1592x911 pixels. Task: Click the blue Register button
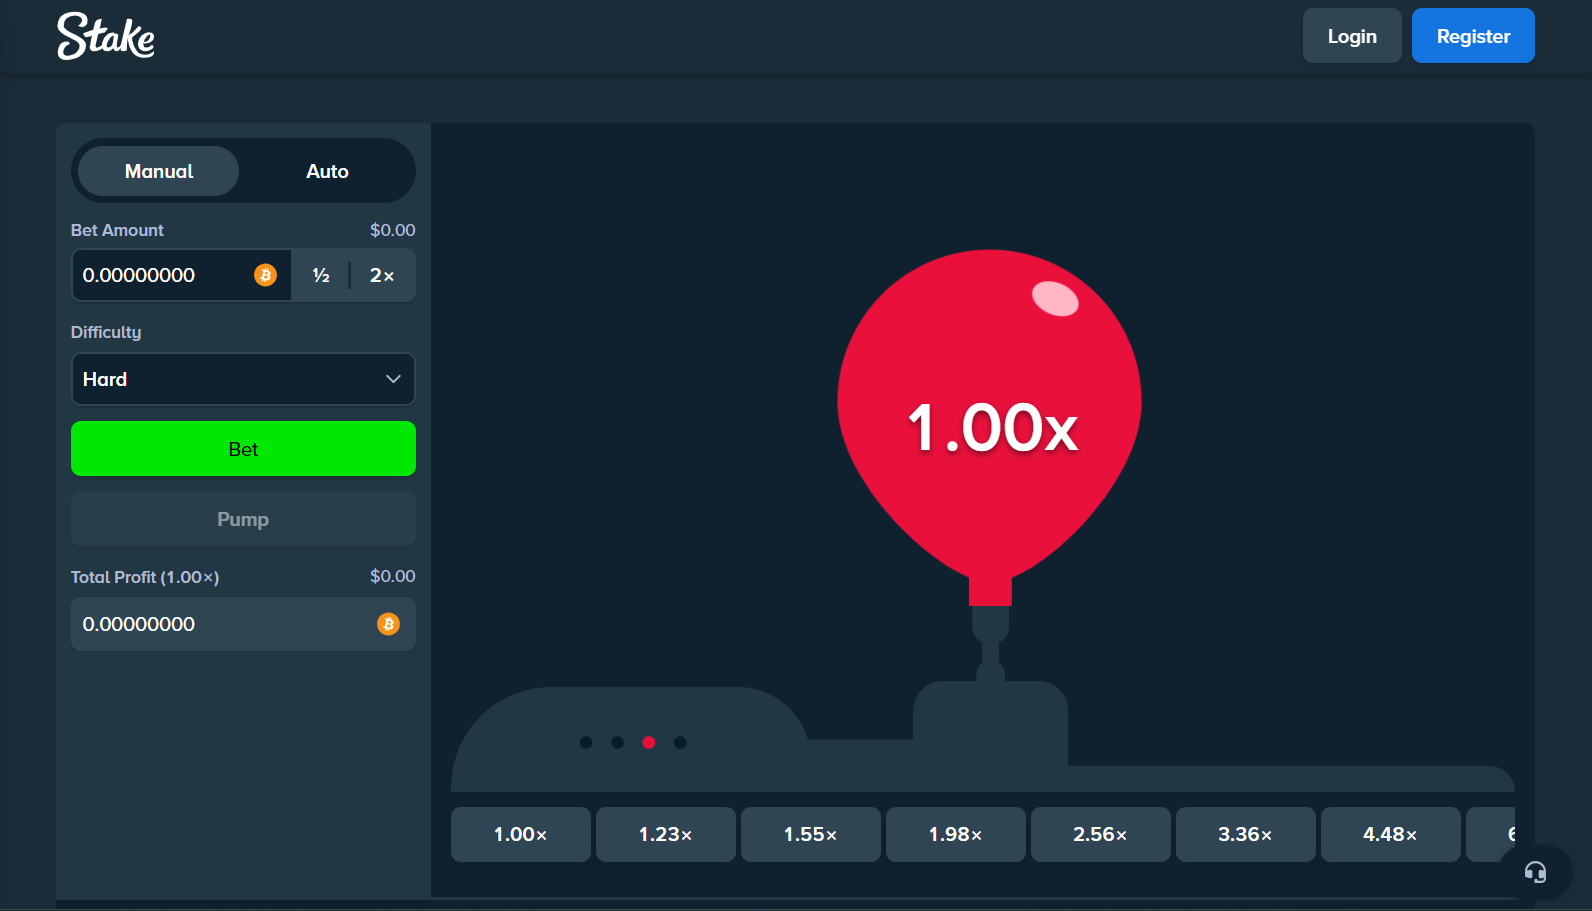pos(1473,36)
